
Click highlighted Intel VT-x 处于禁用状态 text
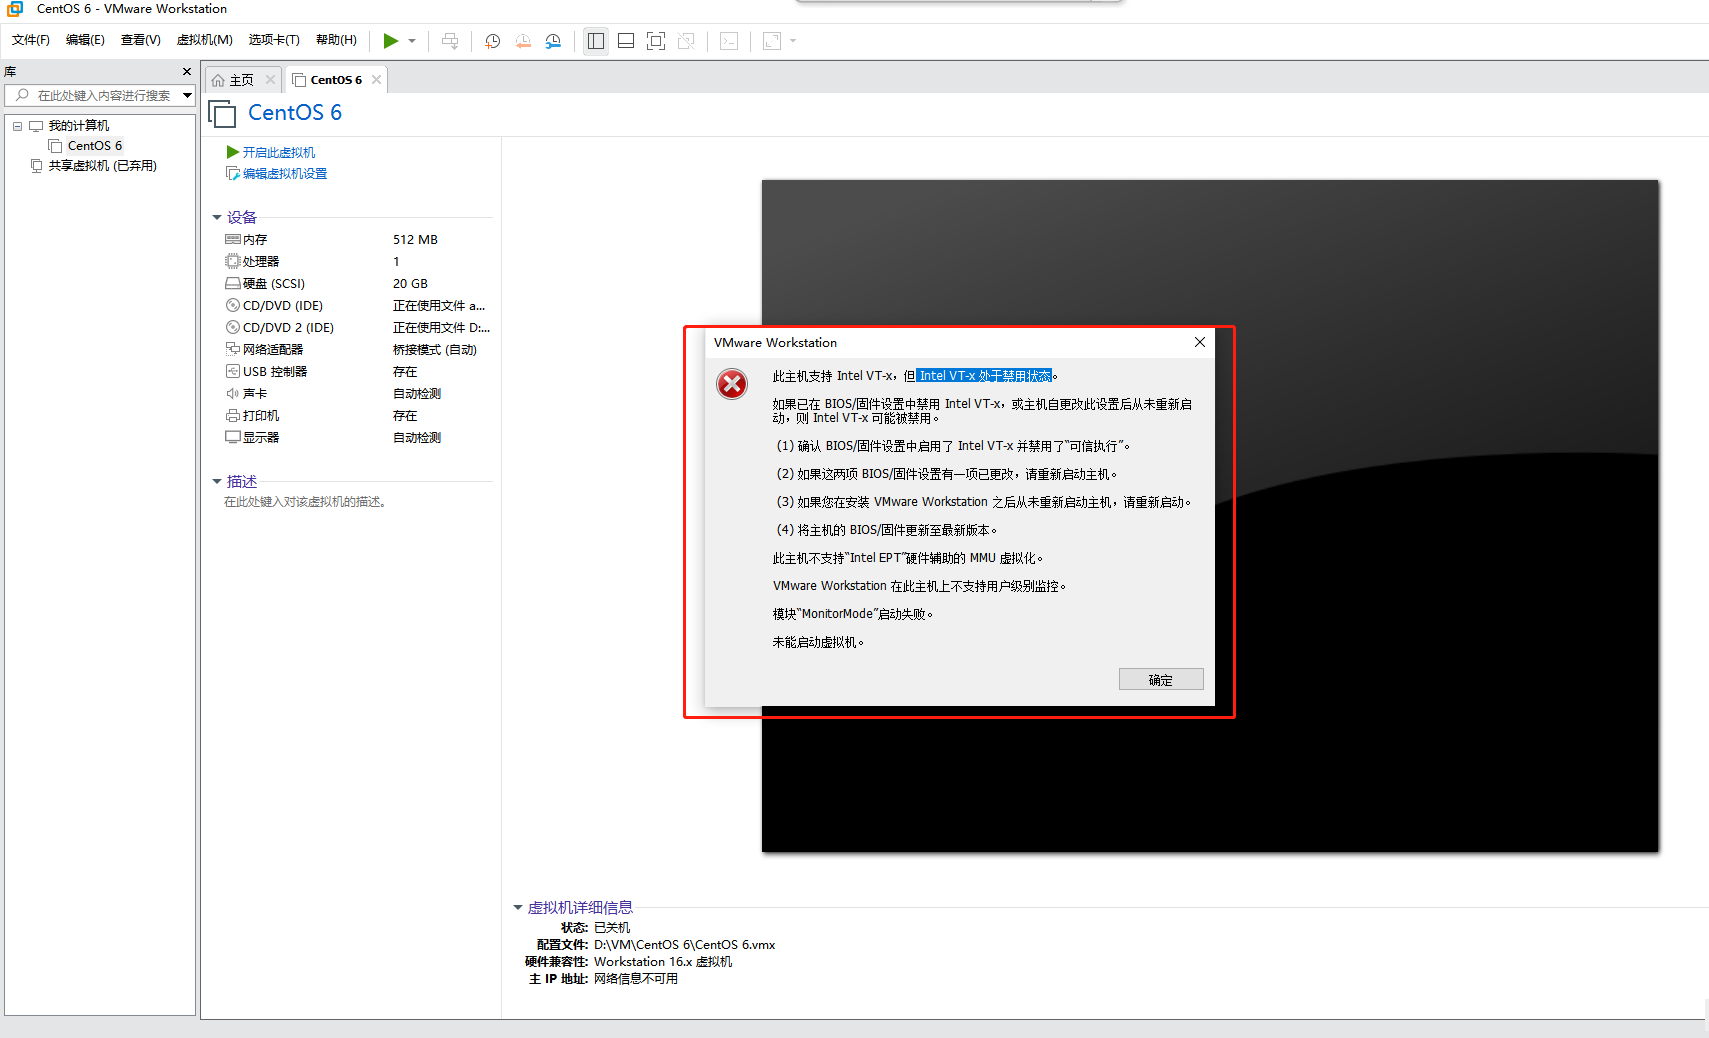tap(985, 376)
